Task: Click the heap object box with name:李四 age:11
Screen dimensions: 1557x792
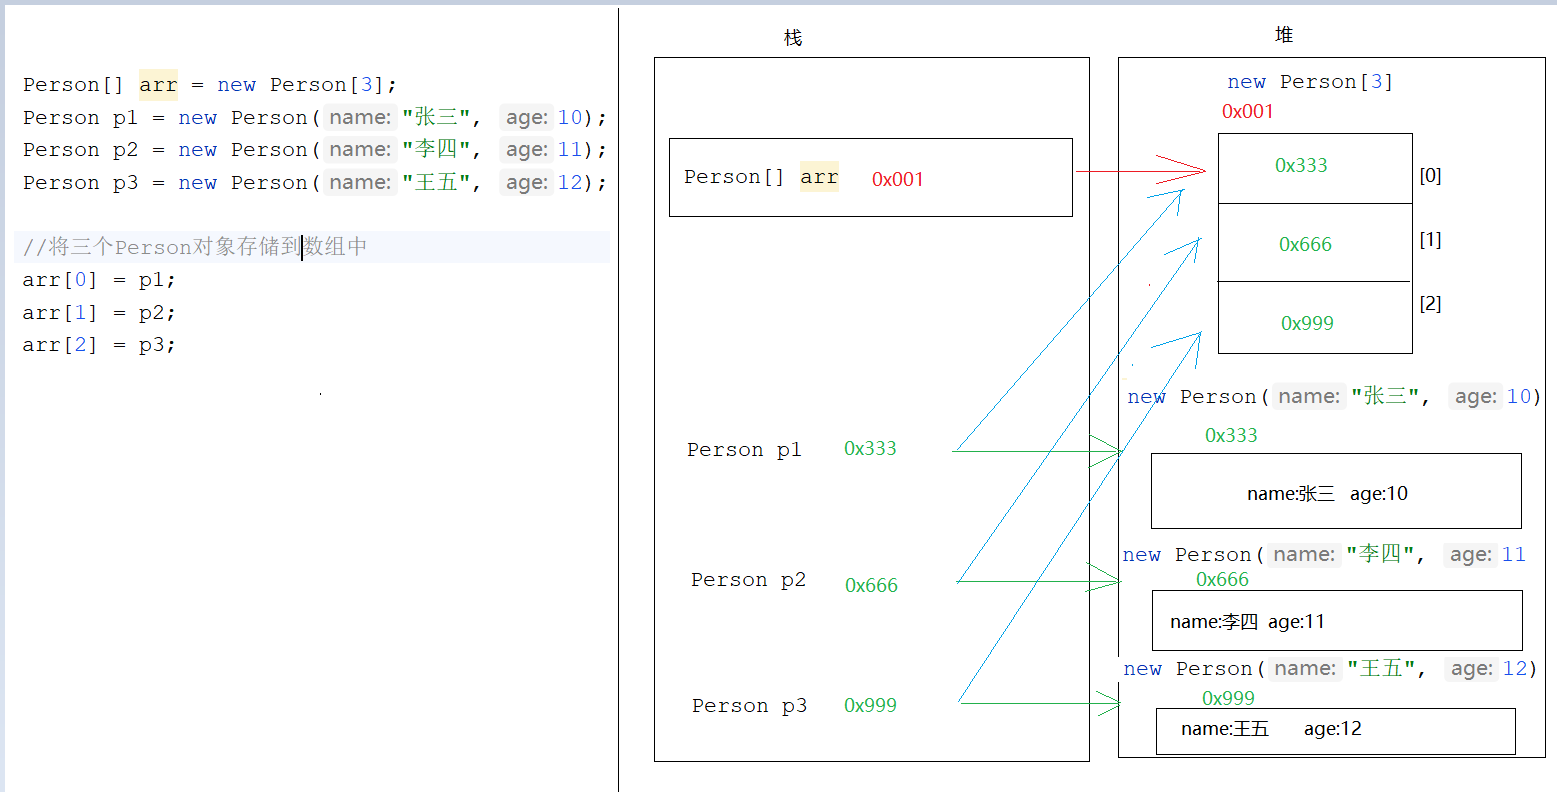Action: pos(1336,621)
